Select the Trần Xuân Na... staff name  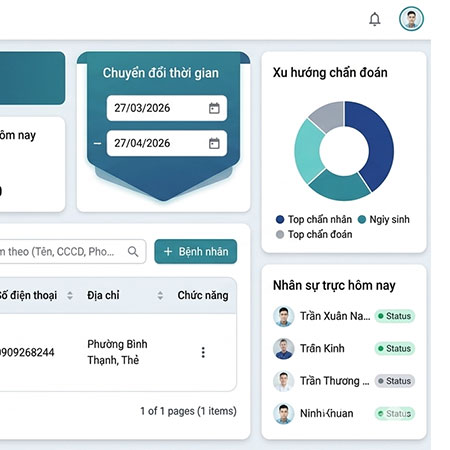pos(335,316)
